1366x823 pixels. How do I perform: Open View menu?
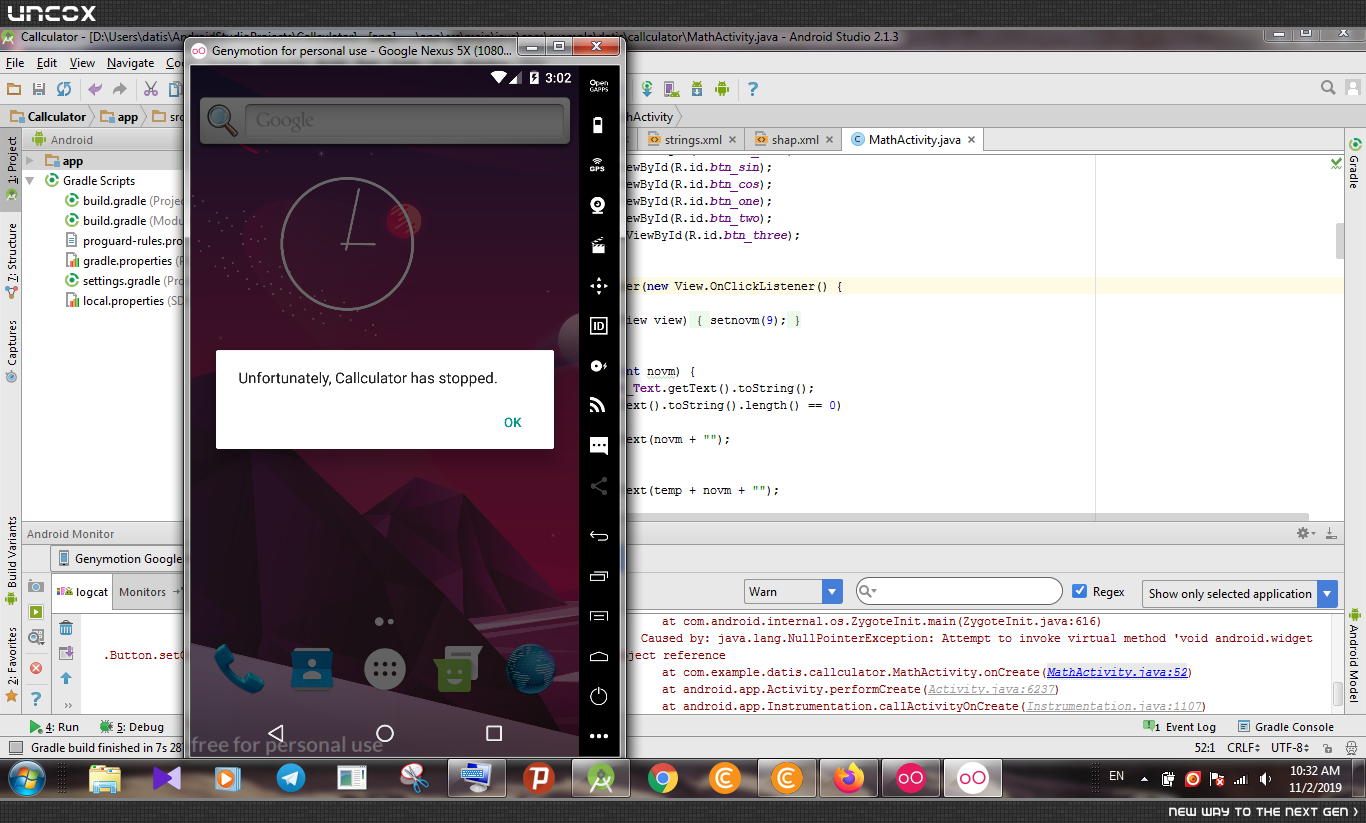pos(82,63)
